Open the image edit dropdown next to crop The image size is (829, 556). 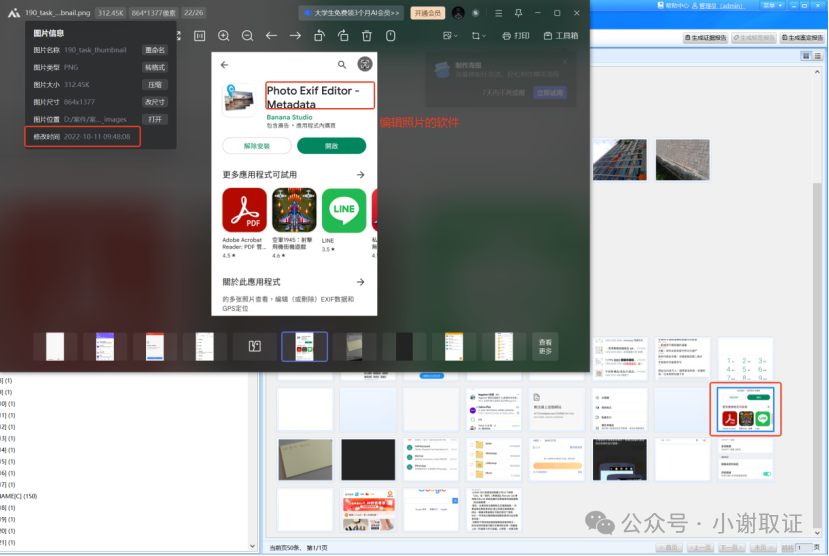[450, 36]
